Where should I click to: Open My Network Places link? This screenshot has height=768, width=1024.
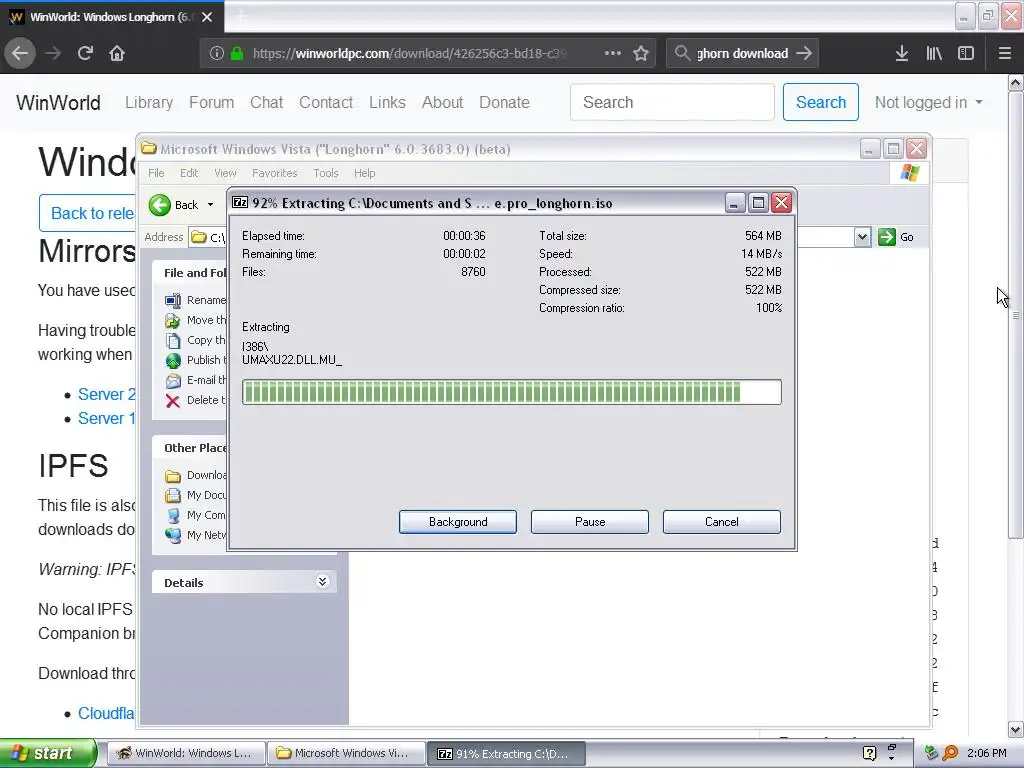point(195,535)
